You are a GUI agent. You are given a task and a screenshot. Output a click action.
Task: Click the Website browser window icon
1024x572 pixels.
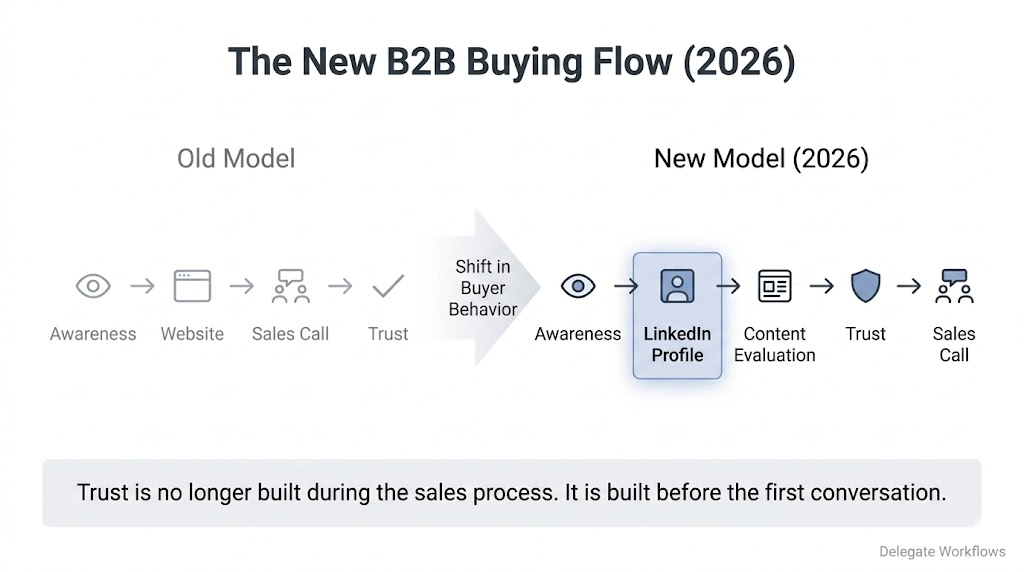(192, 287)
